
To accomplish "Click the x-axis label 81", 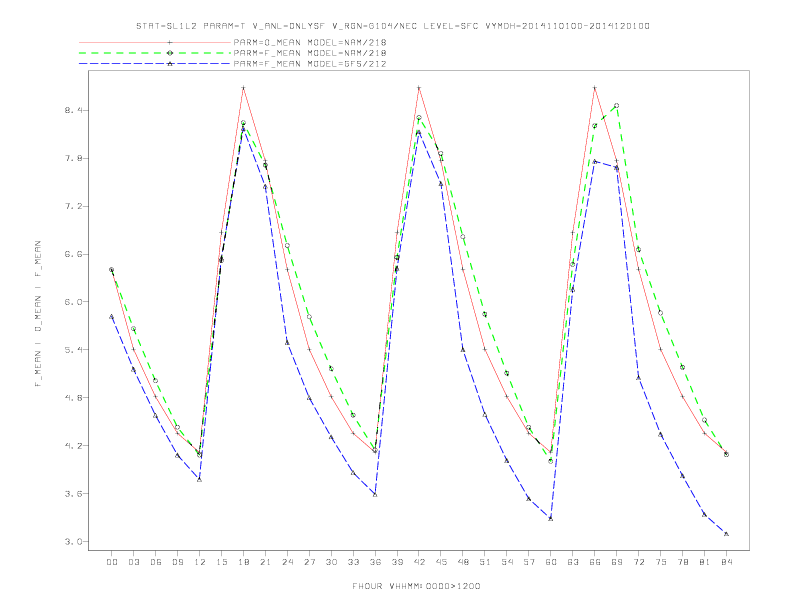I will [x=705, y=562].
